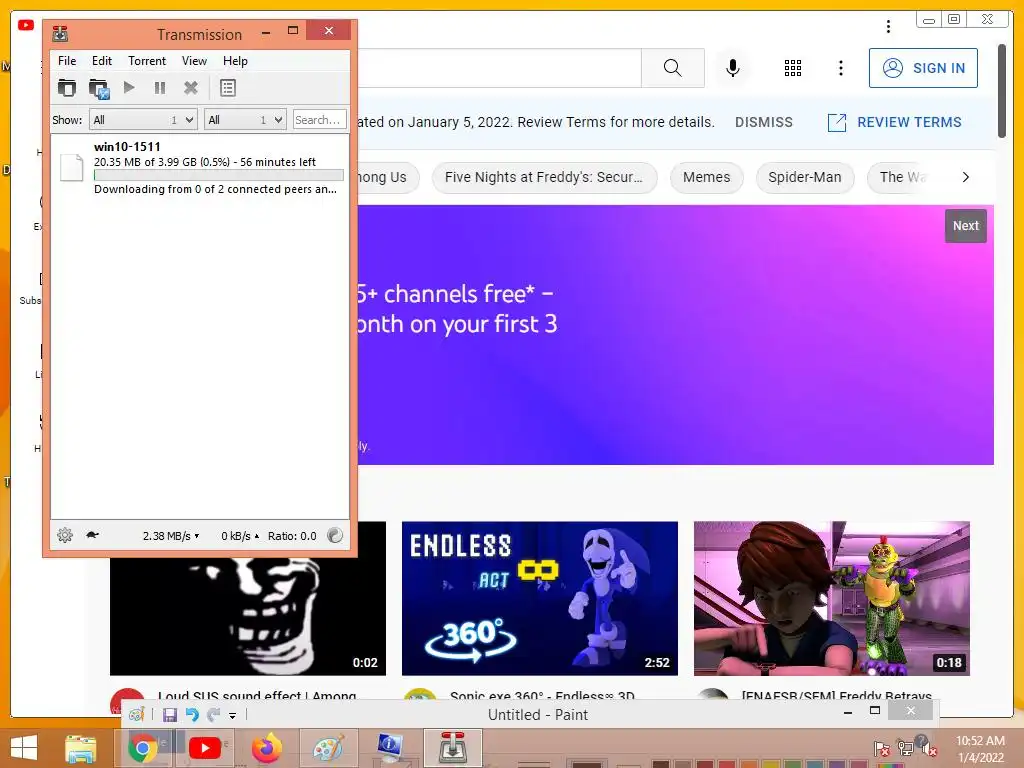Screen dimensions: 1024x768
Task: Switch to Chrome on taskbar
Action: (x=142, y=748)
